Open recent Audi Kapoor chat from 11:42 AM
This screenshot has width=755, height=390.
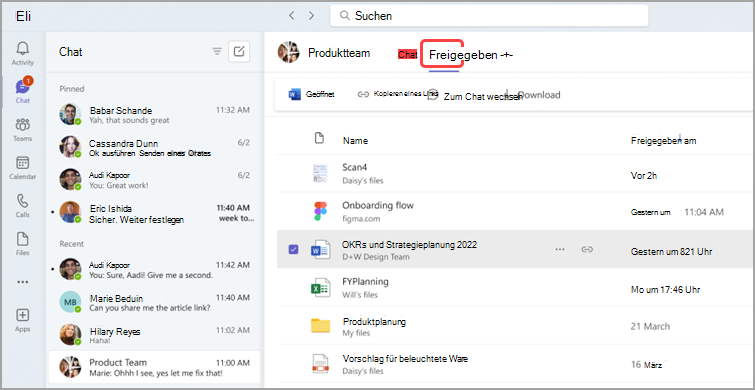click(x=155, y=269)
